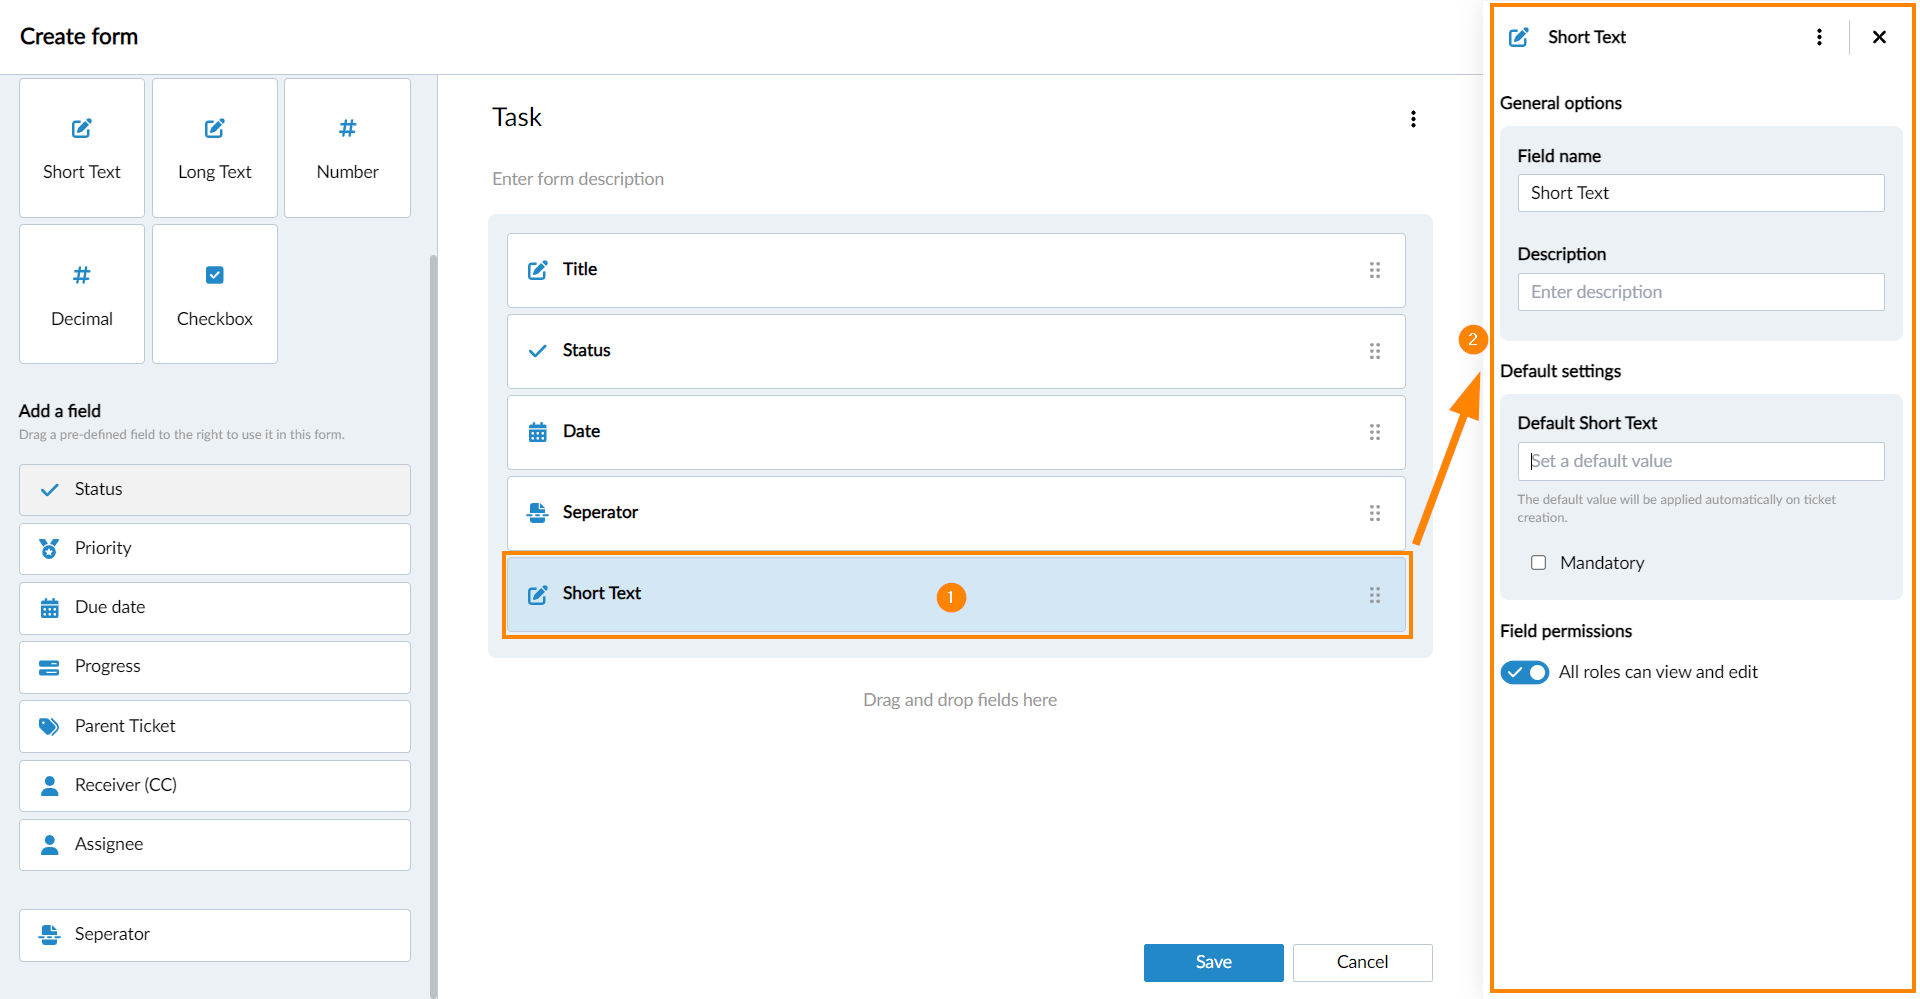Screen dimensions: 1920x999
Task: Select the Priority predefined field
Action: pos(214,549)
